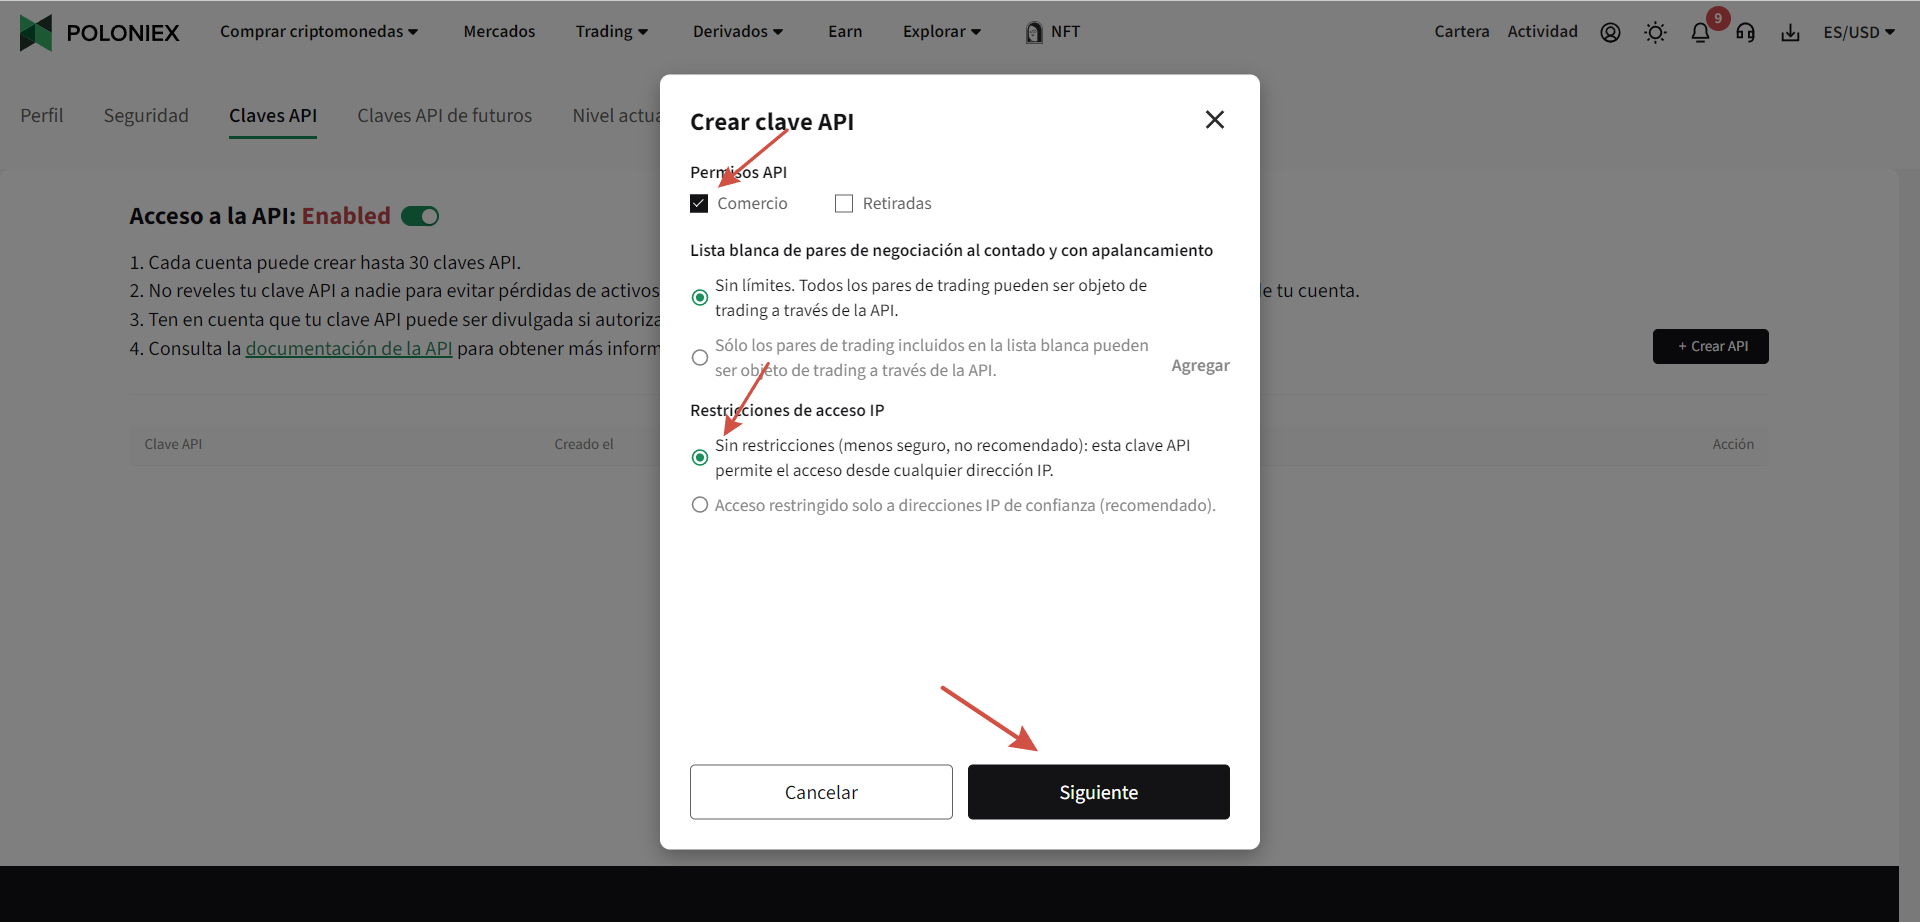Open the user account profile icon

(x=1610, y=32)
